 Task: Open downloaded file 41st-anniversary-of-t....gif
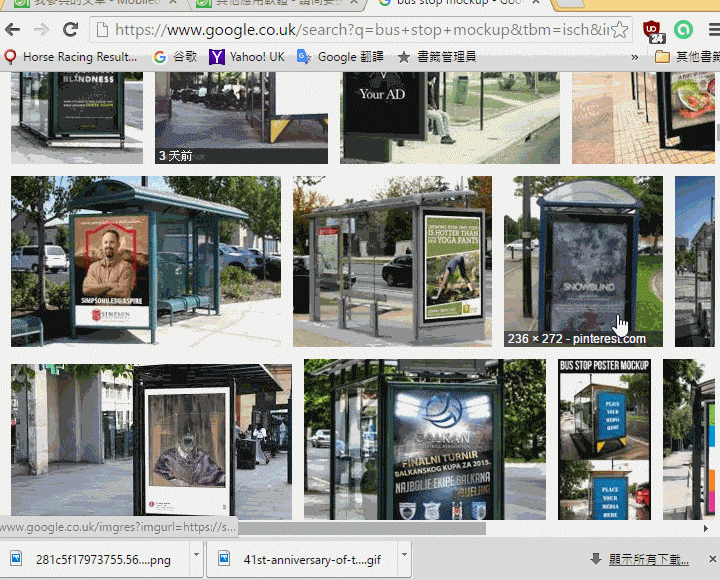(x=303, y=559)
